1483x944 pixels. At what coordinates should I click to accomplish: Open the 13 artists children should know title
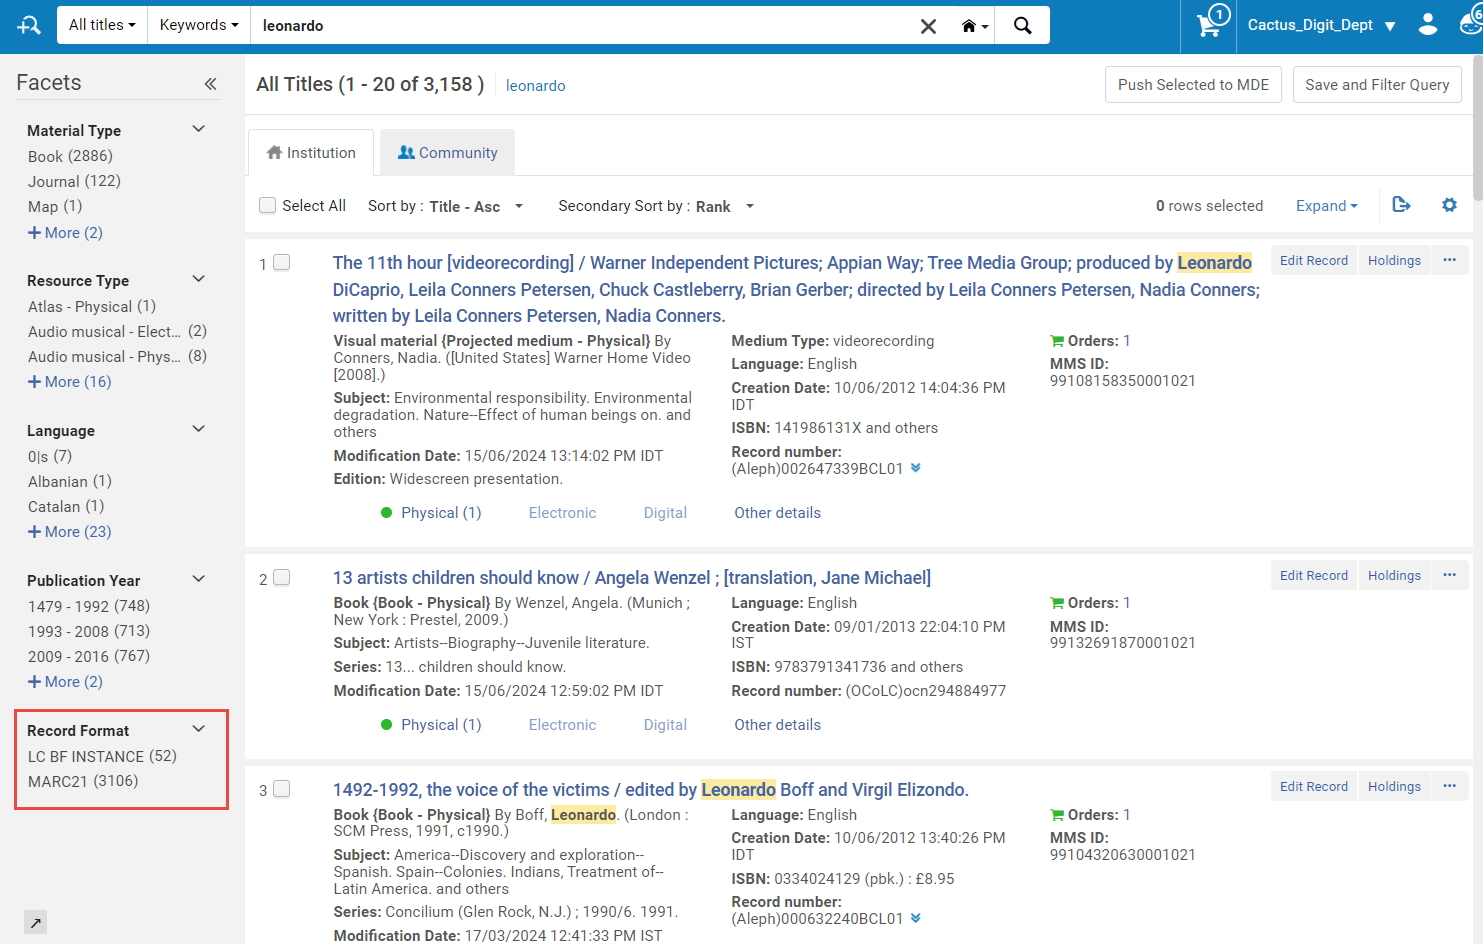631,577
